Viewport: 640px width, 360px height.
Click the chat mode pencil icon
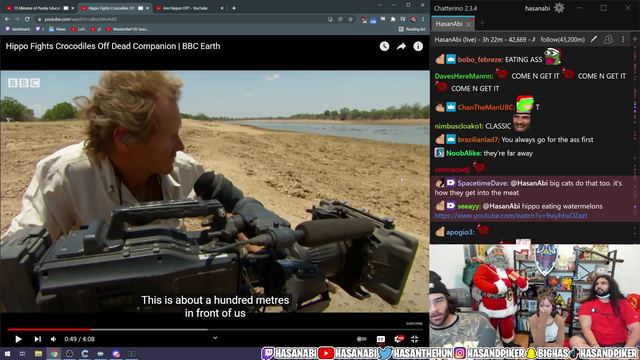[x=594, y=39]
